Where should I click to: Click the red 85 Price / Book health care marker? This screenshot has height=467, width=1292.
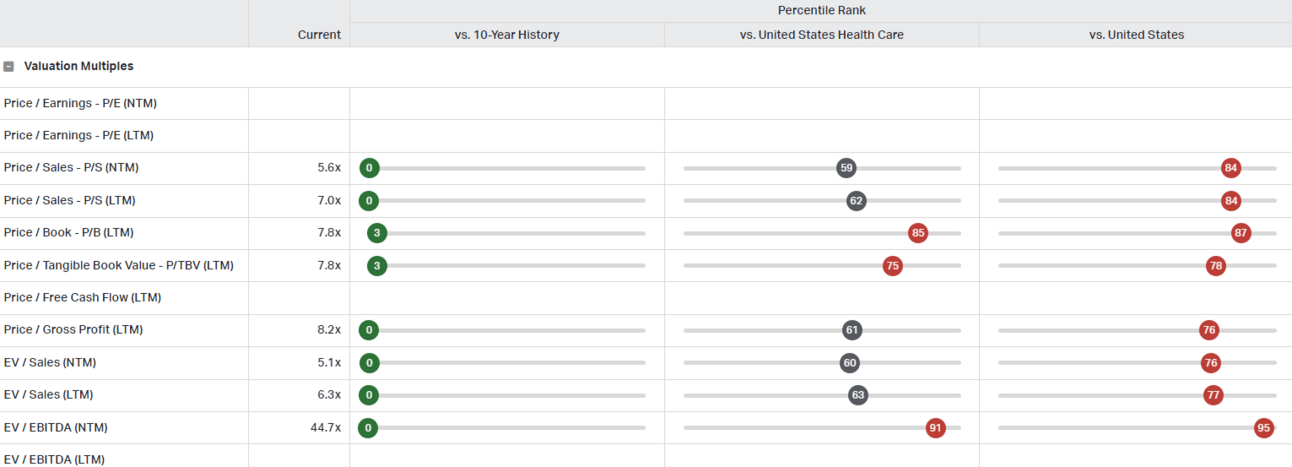pos(918,233)
